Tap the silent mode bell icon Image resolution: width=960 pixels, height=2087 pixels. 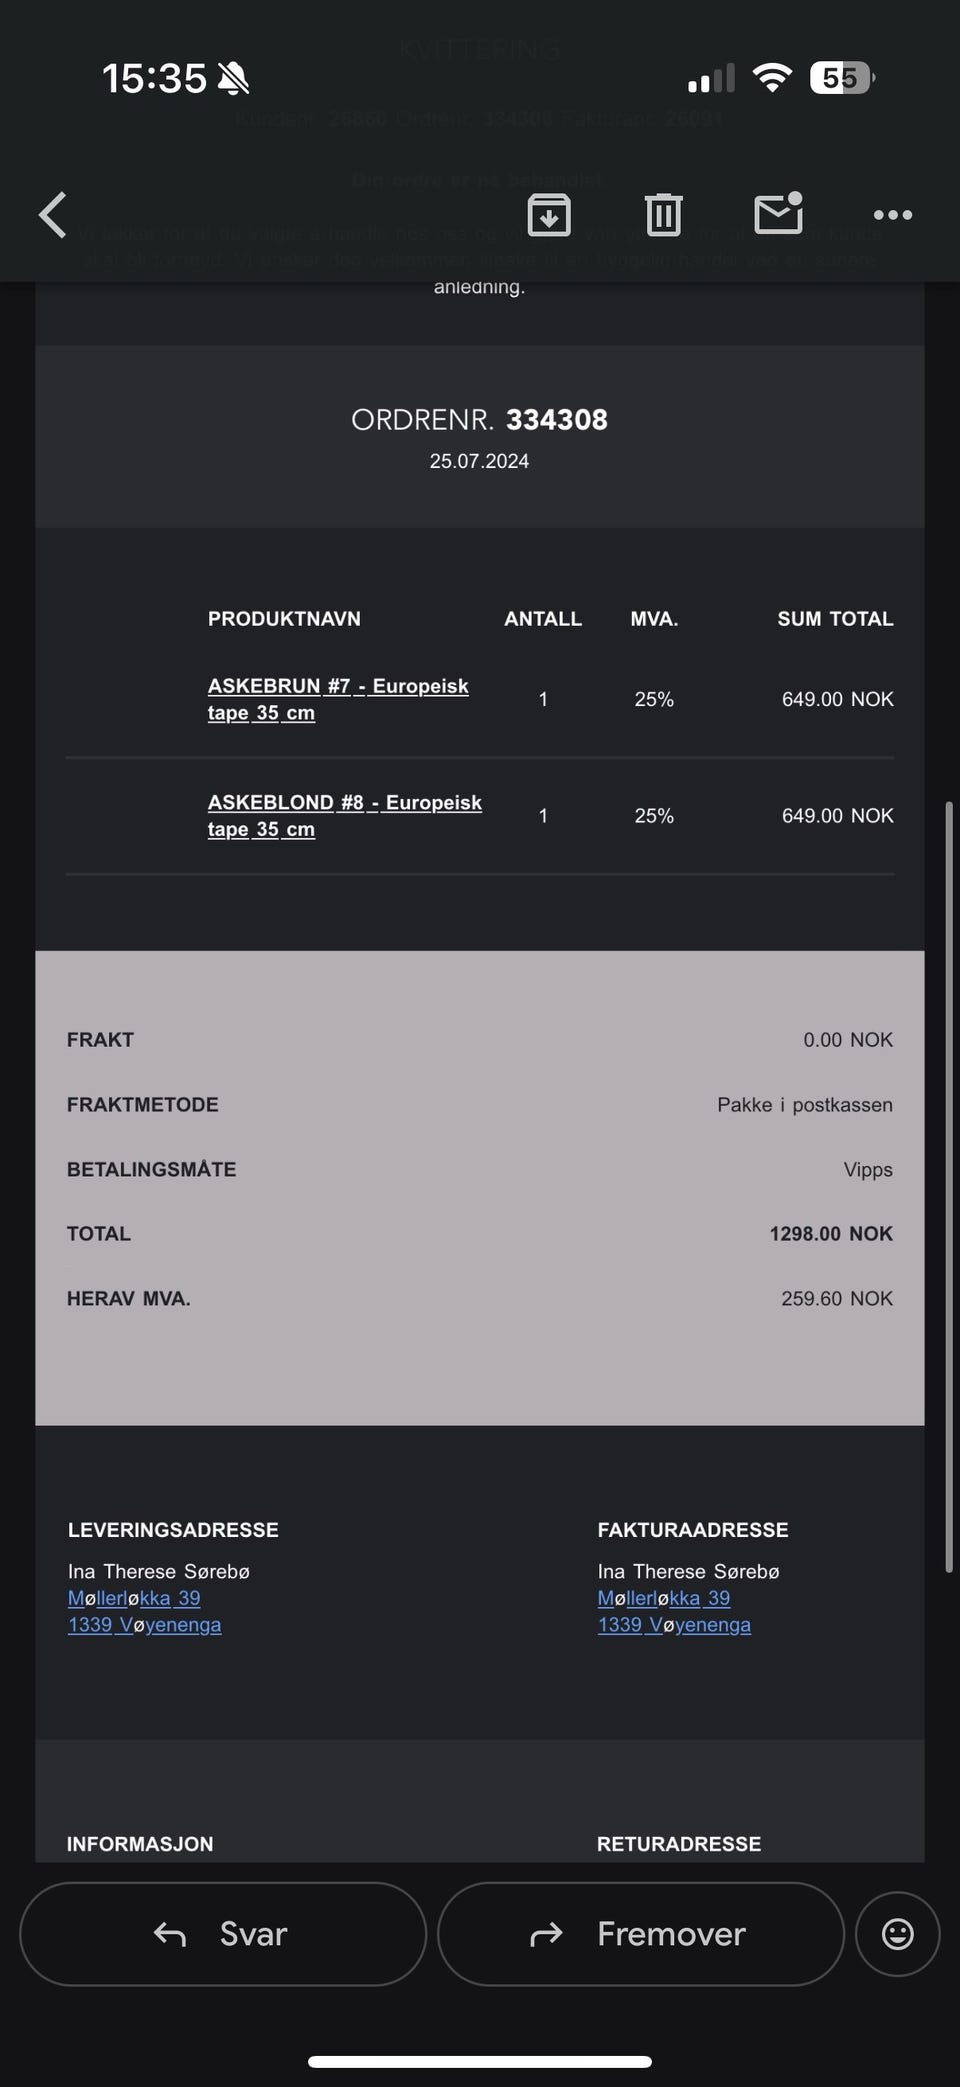click(x=233, y=78)
